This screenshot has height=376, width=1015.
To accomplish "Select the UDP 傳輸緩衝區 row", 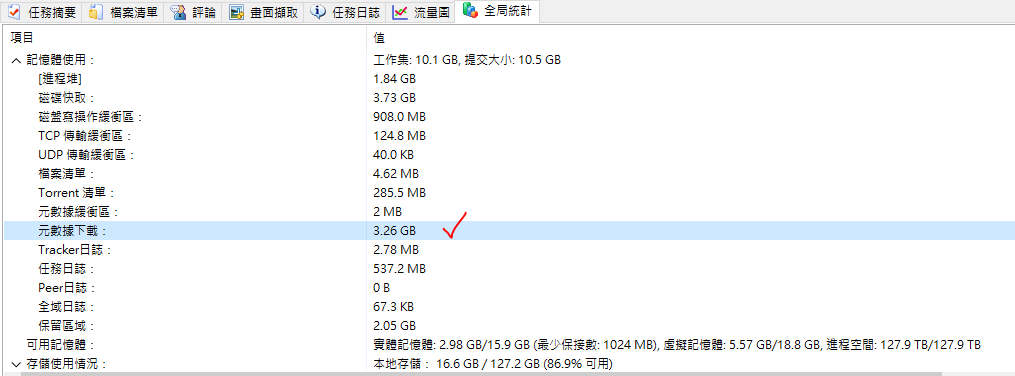I will coord(509,155).
